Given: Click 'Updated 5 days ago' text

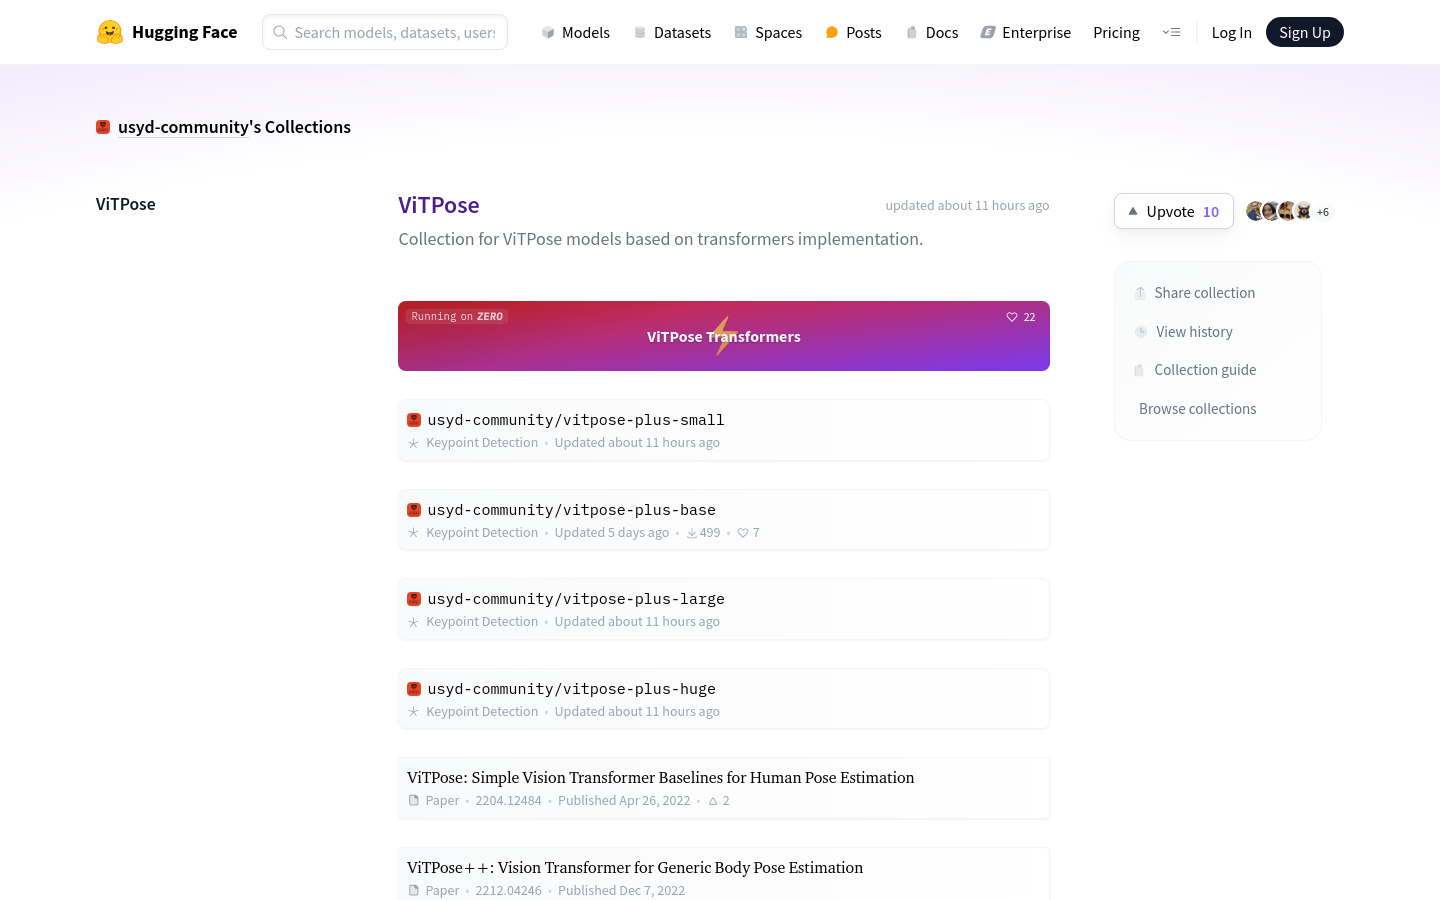Looking at the screenshot, I should click(x=612, y=533).
